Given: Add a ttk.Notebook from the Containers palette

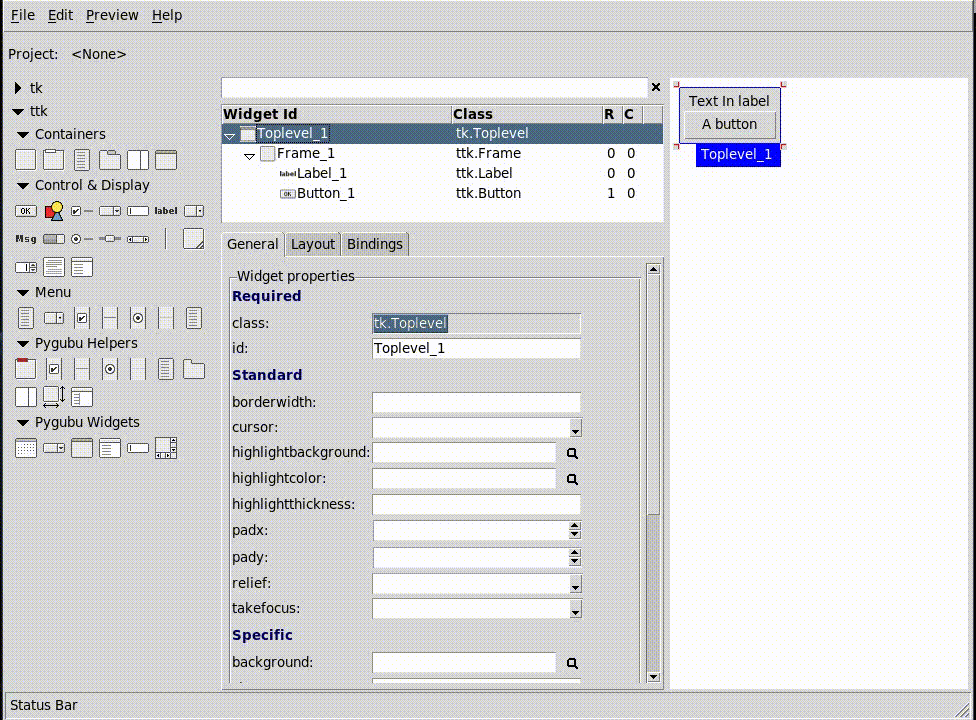Looking at the screenshot, I should point(110,160).
